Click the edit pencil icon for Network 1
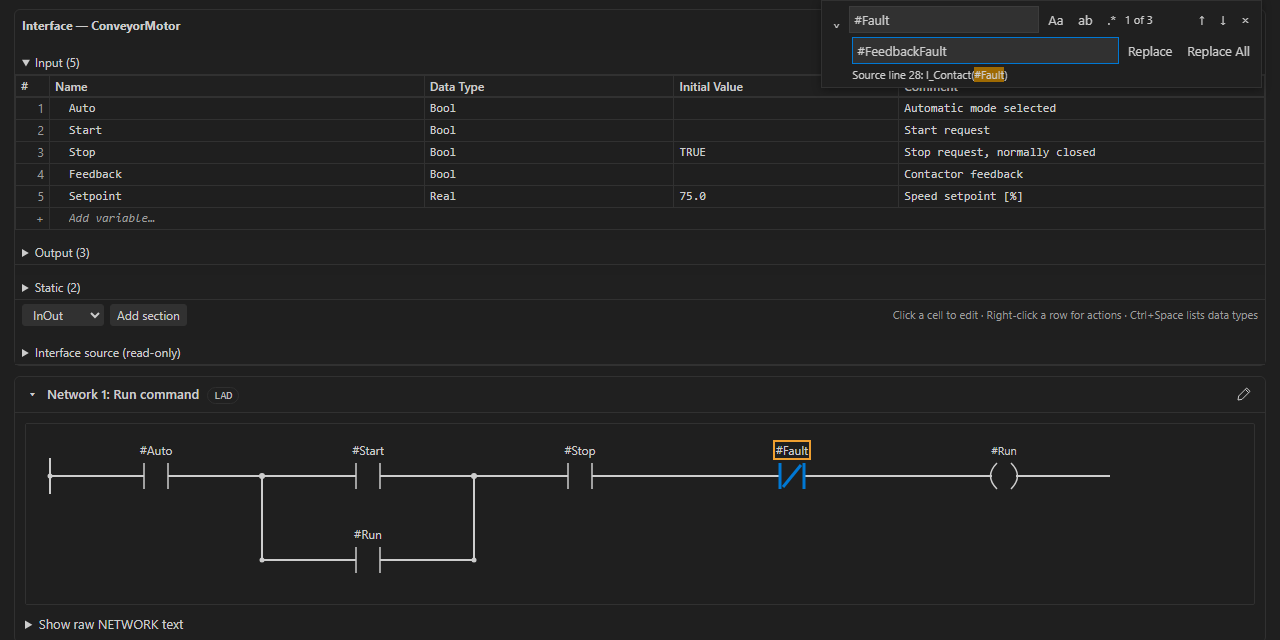Viewport: 1280px width, 640px height. 1244,395
